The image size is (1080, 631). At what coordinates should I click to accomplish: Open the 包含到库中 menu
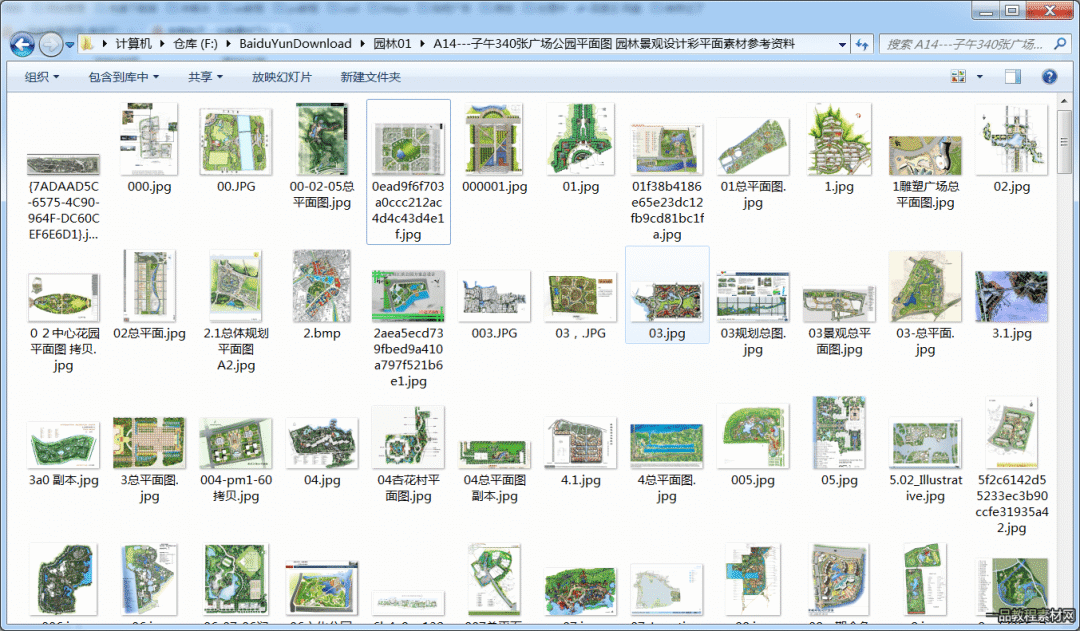(123, 76)
